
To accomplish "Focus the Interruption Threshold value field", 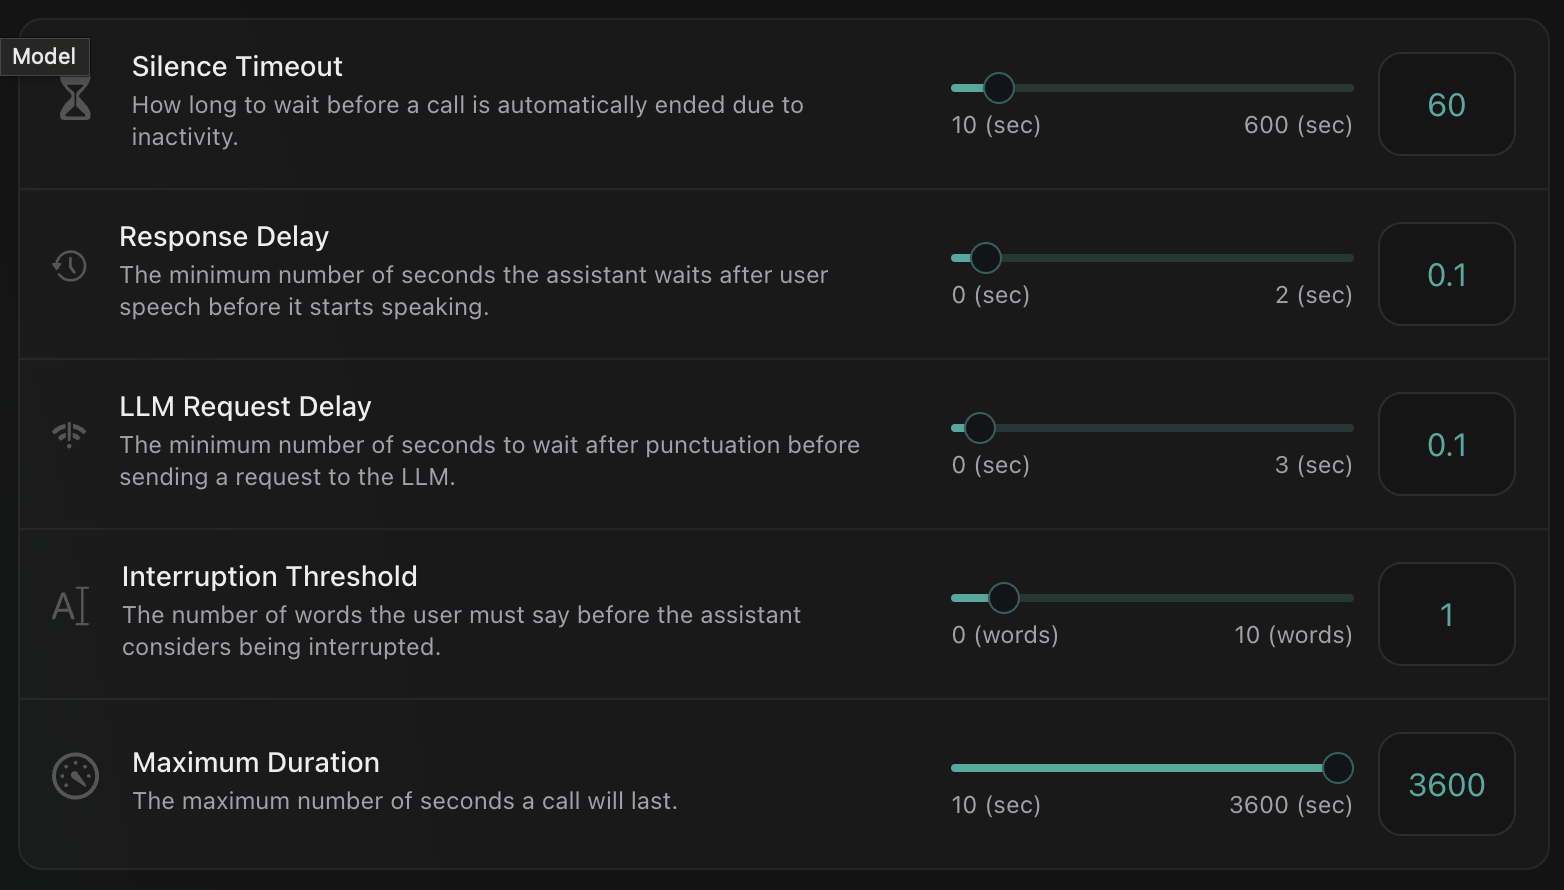I will [1446, 615].
